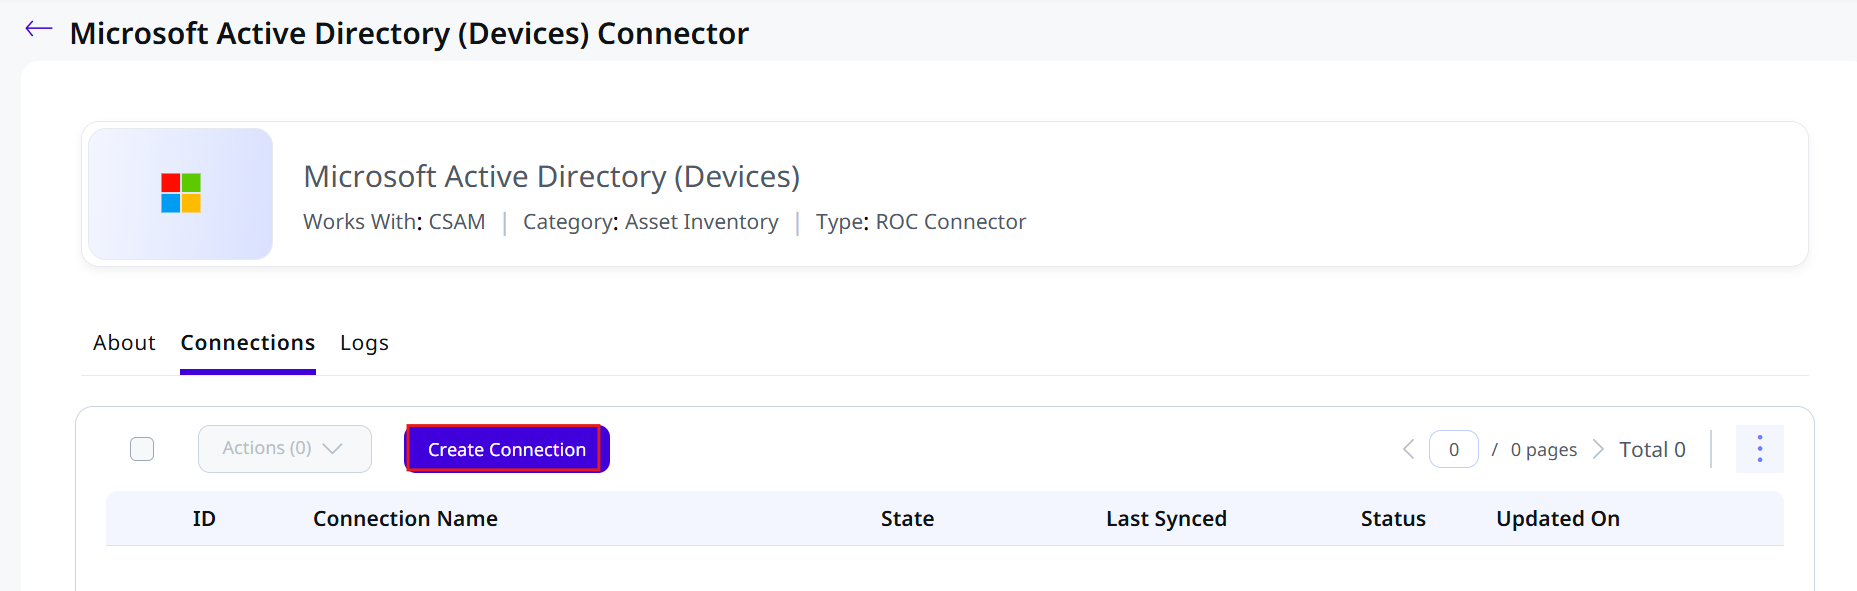Sort by the State column header
Viewport: 1857px width, 591px height.
(x=907, y=518)
